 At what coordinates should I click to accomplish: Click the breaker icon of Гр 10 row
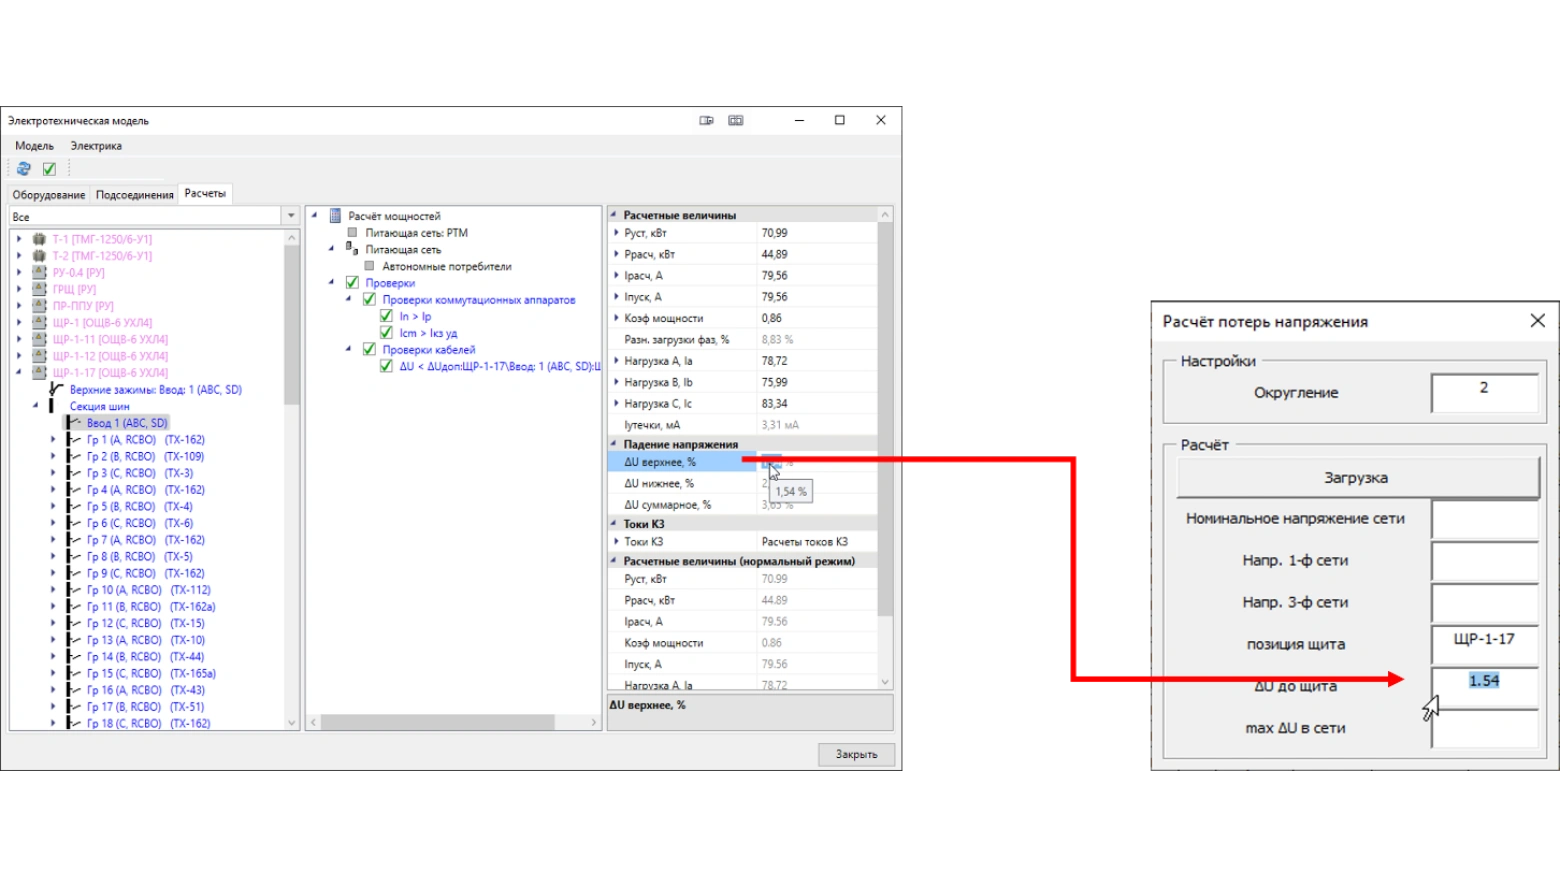pyautogui.click(x=74, y=590)
